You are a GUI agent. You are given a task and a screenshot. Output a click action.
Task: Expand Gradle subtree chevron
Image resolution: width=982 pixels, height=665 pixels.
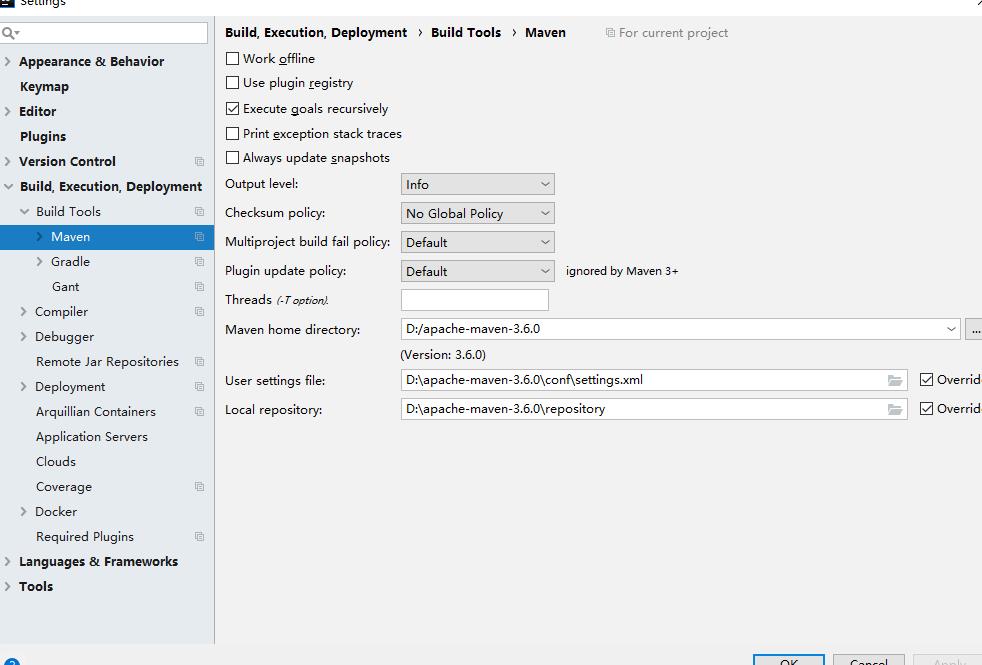39,262
